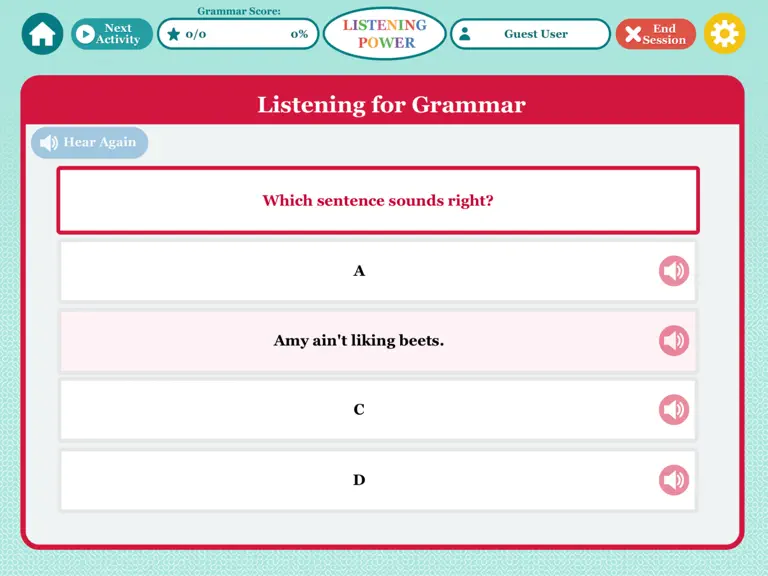Viewport: 768px width, 576px height.
Task: Play audio for answer C
Action: click(674, 409)
